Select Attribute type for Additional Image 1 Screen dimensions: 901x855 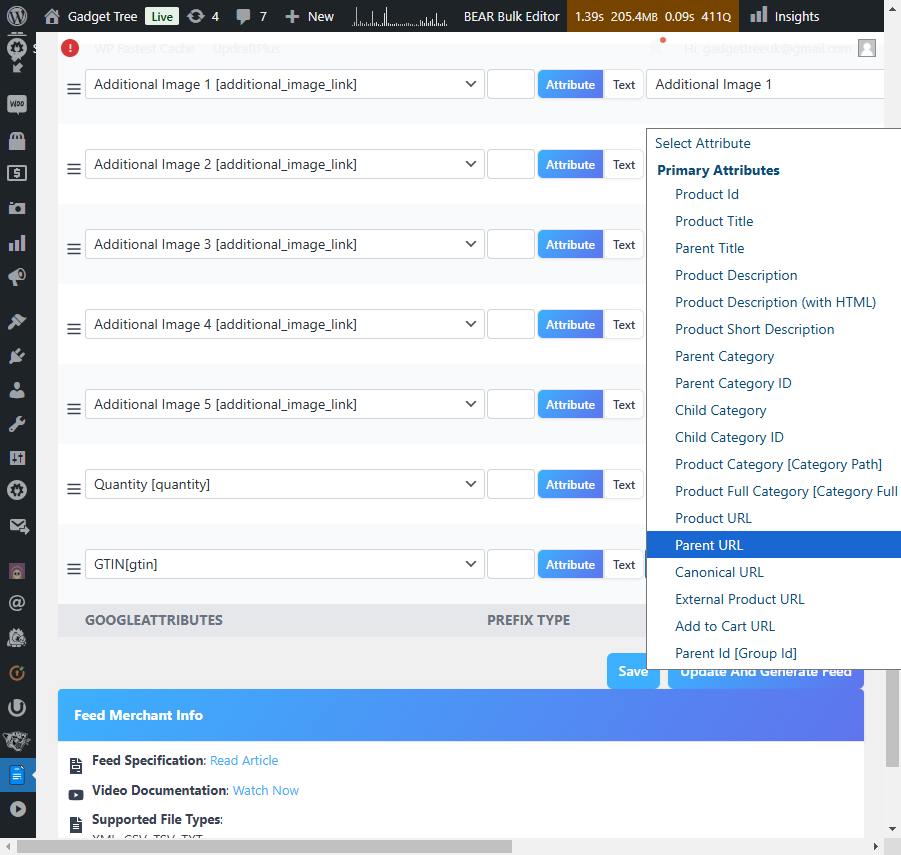click(x=571, y=84)
